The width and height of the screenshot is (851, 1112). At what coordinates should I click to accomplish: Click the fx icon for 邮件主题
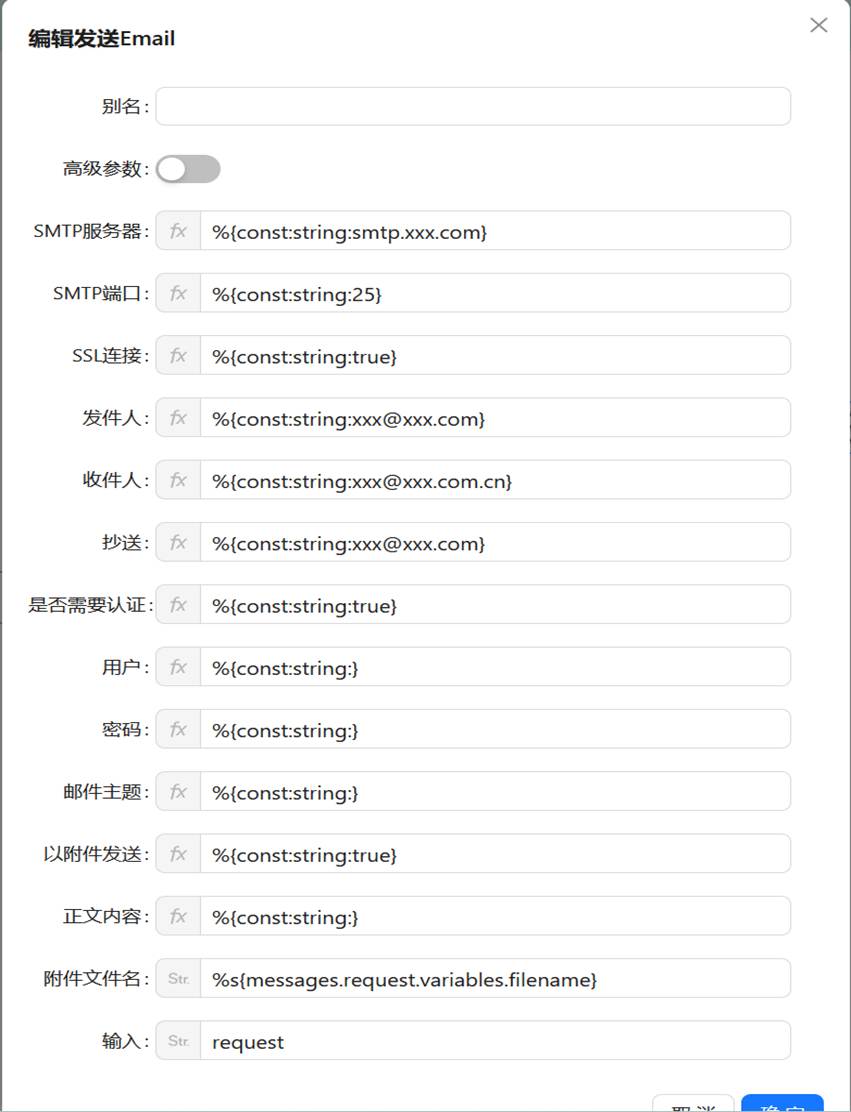[178, 792]
